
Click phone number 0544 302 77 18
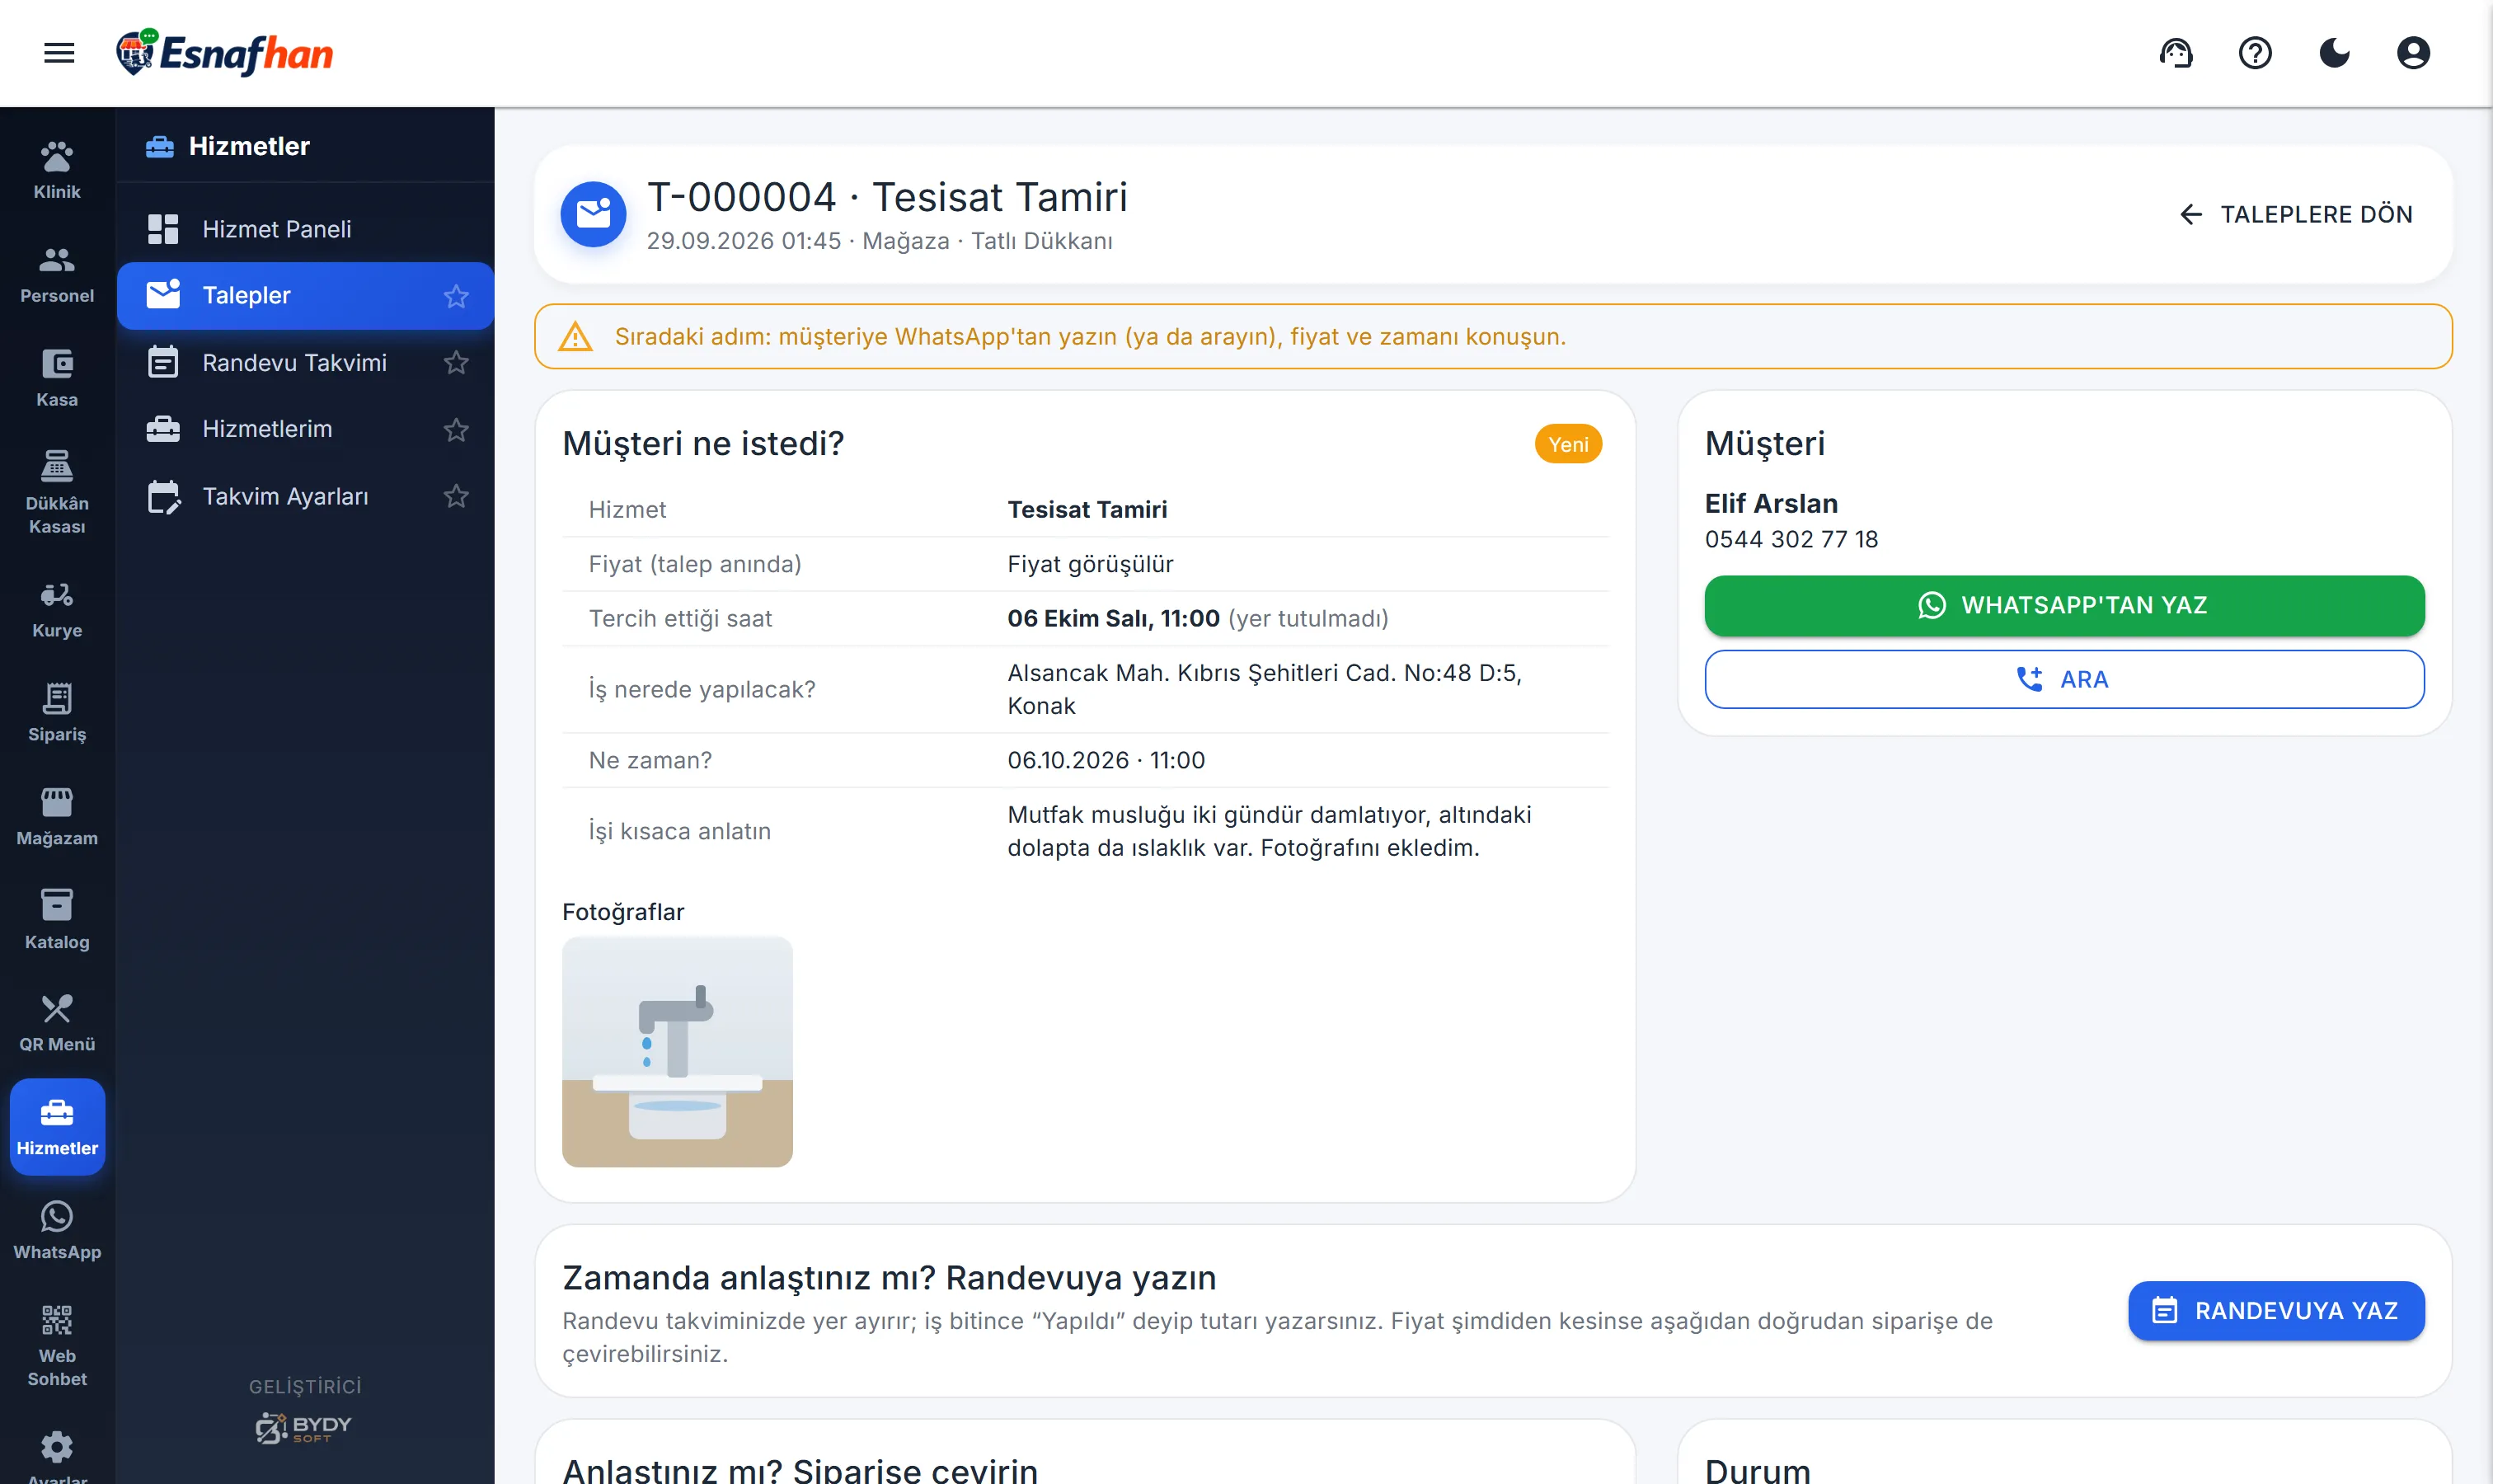click(1791, 539)
